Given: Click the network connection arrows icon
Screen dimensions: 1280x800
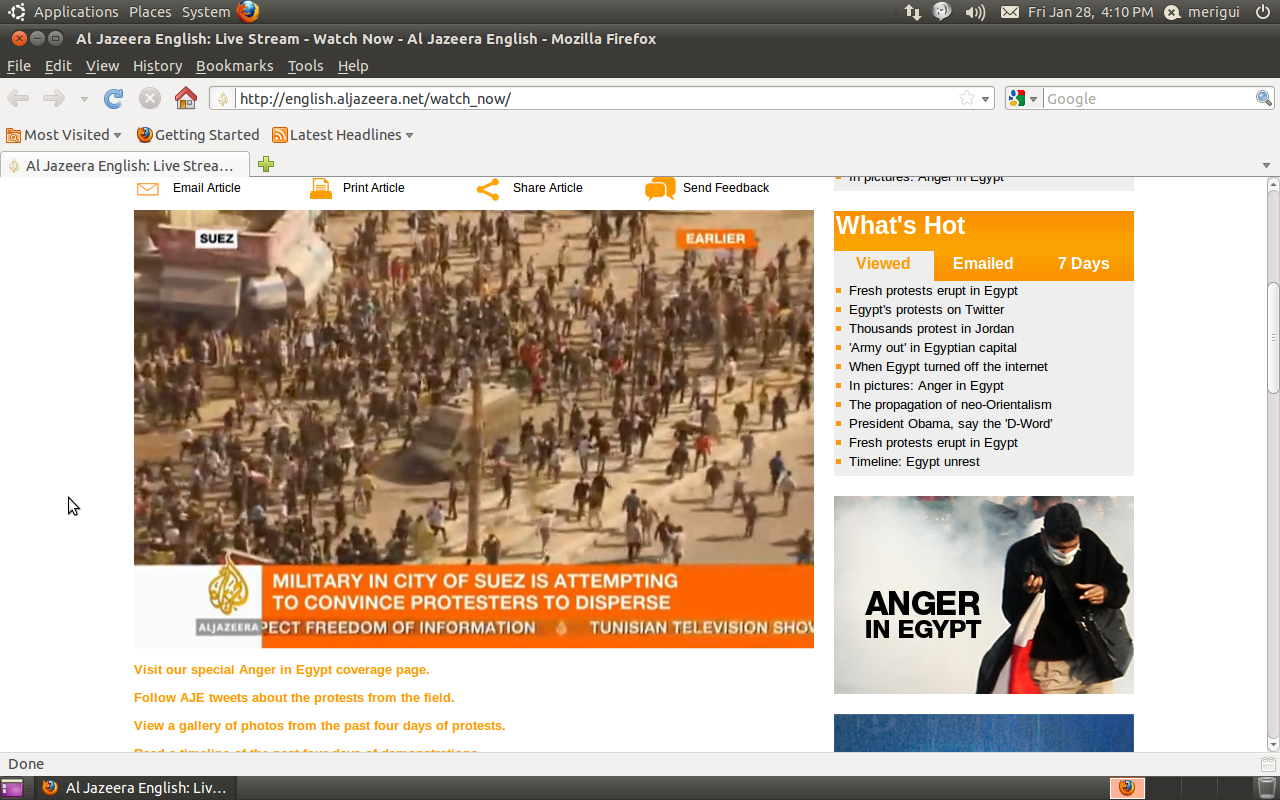Looking at the screenshot, I should coord(912,12).
